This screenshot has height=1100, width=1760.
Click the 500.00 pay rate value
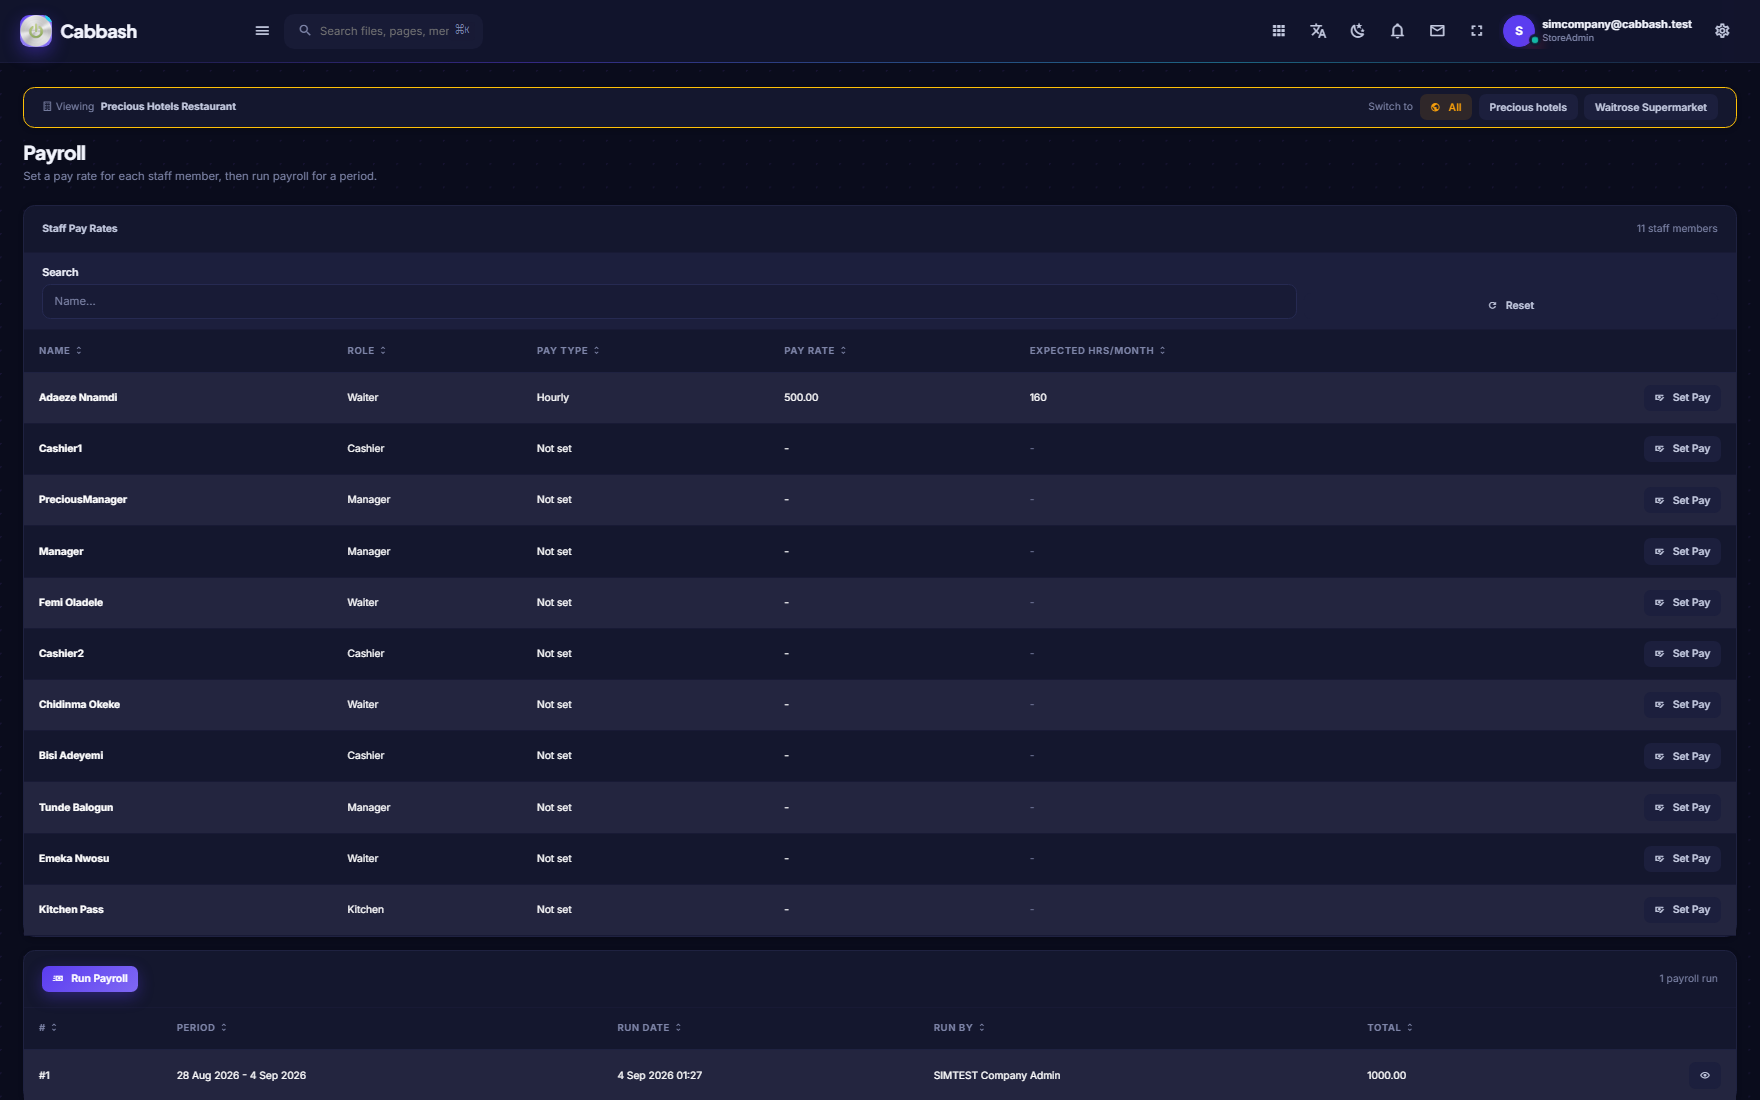(x=801, y=398)
